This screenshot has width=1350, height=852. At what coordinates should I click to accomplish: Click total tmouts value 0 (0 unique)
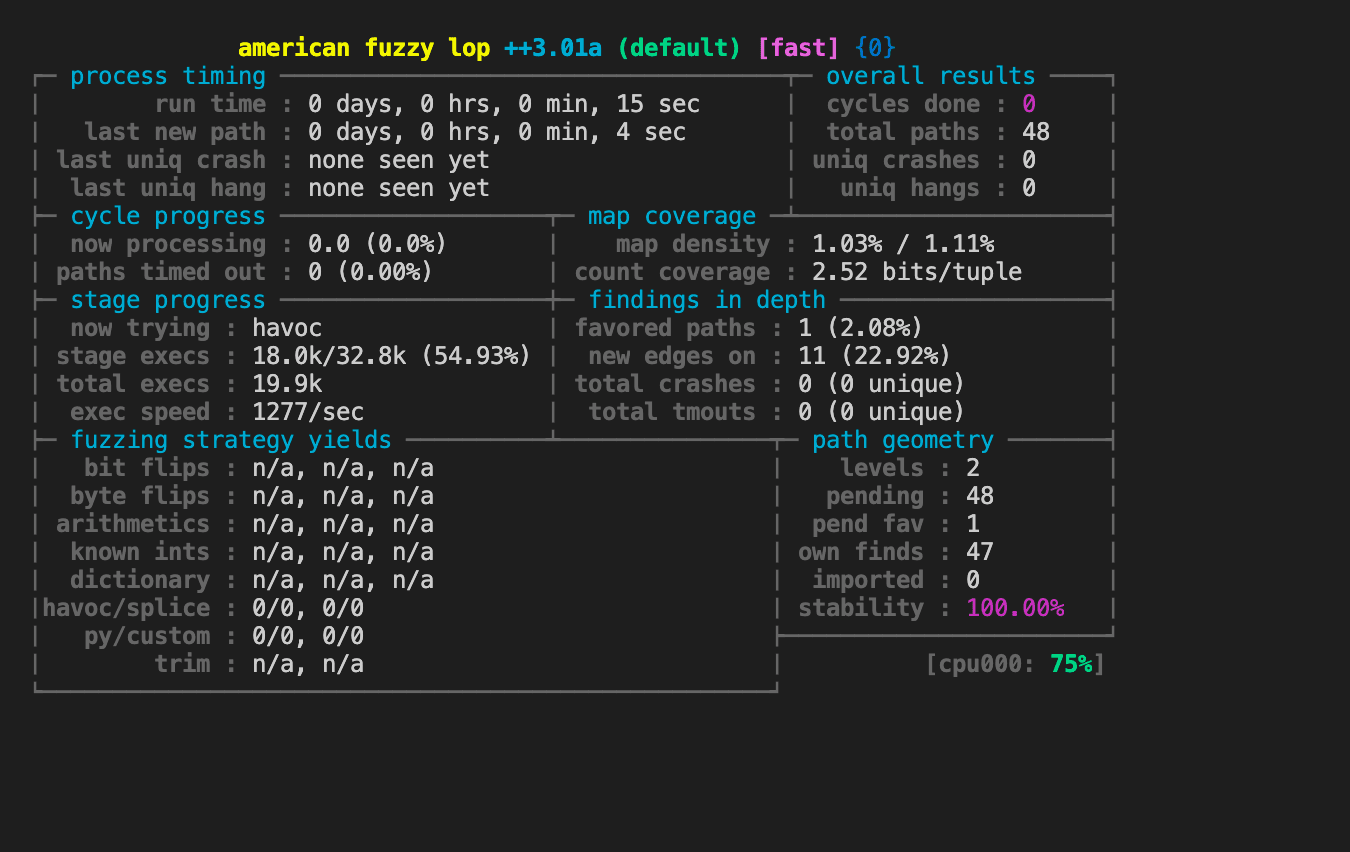[882, 412]
